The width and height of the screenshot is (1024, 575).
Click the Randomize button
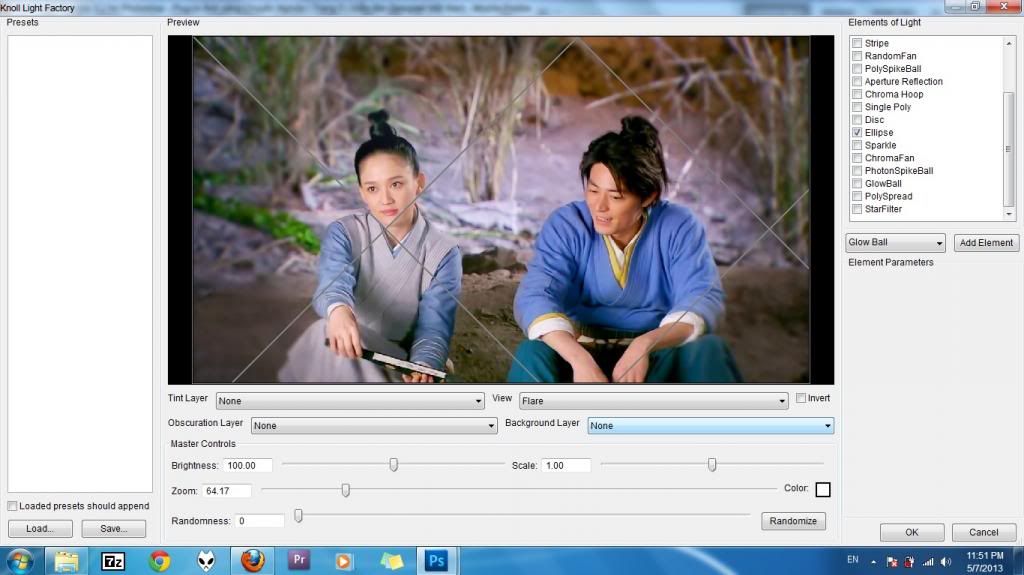pos(793,521)
